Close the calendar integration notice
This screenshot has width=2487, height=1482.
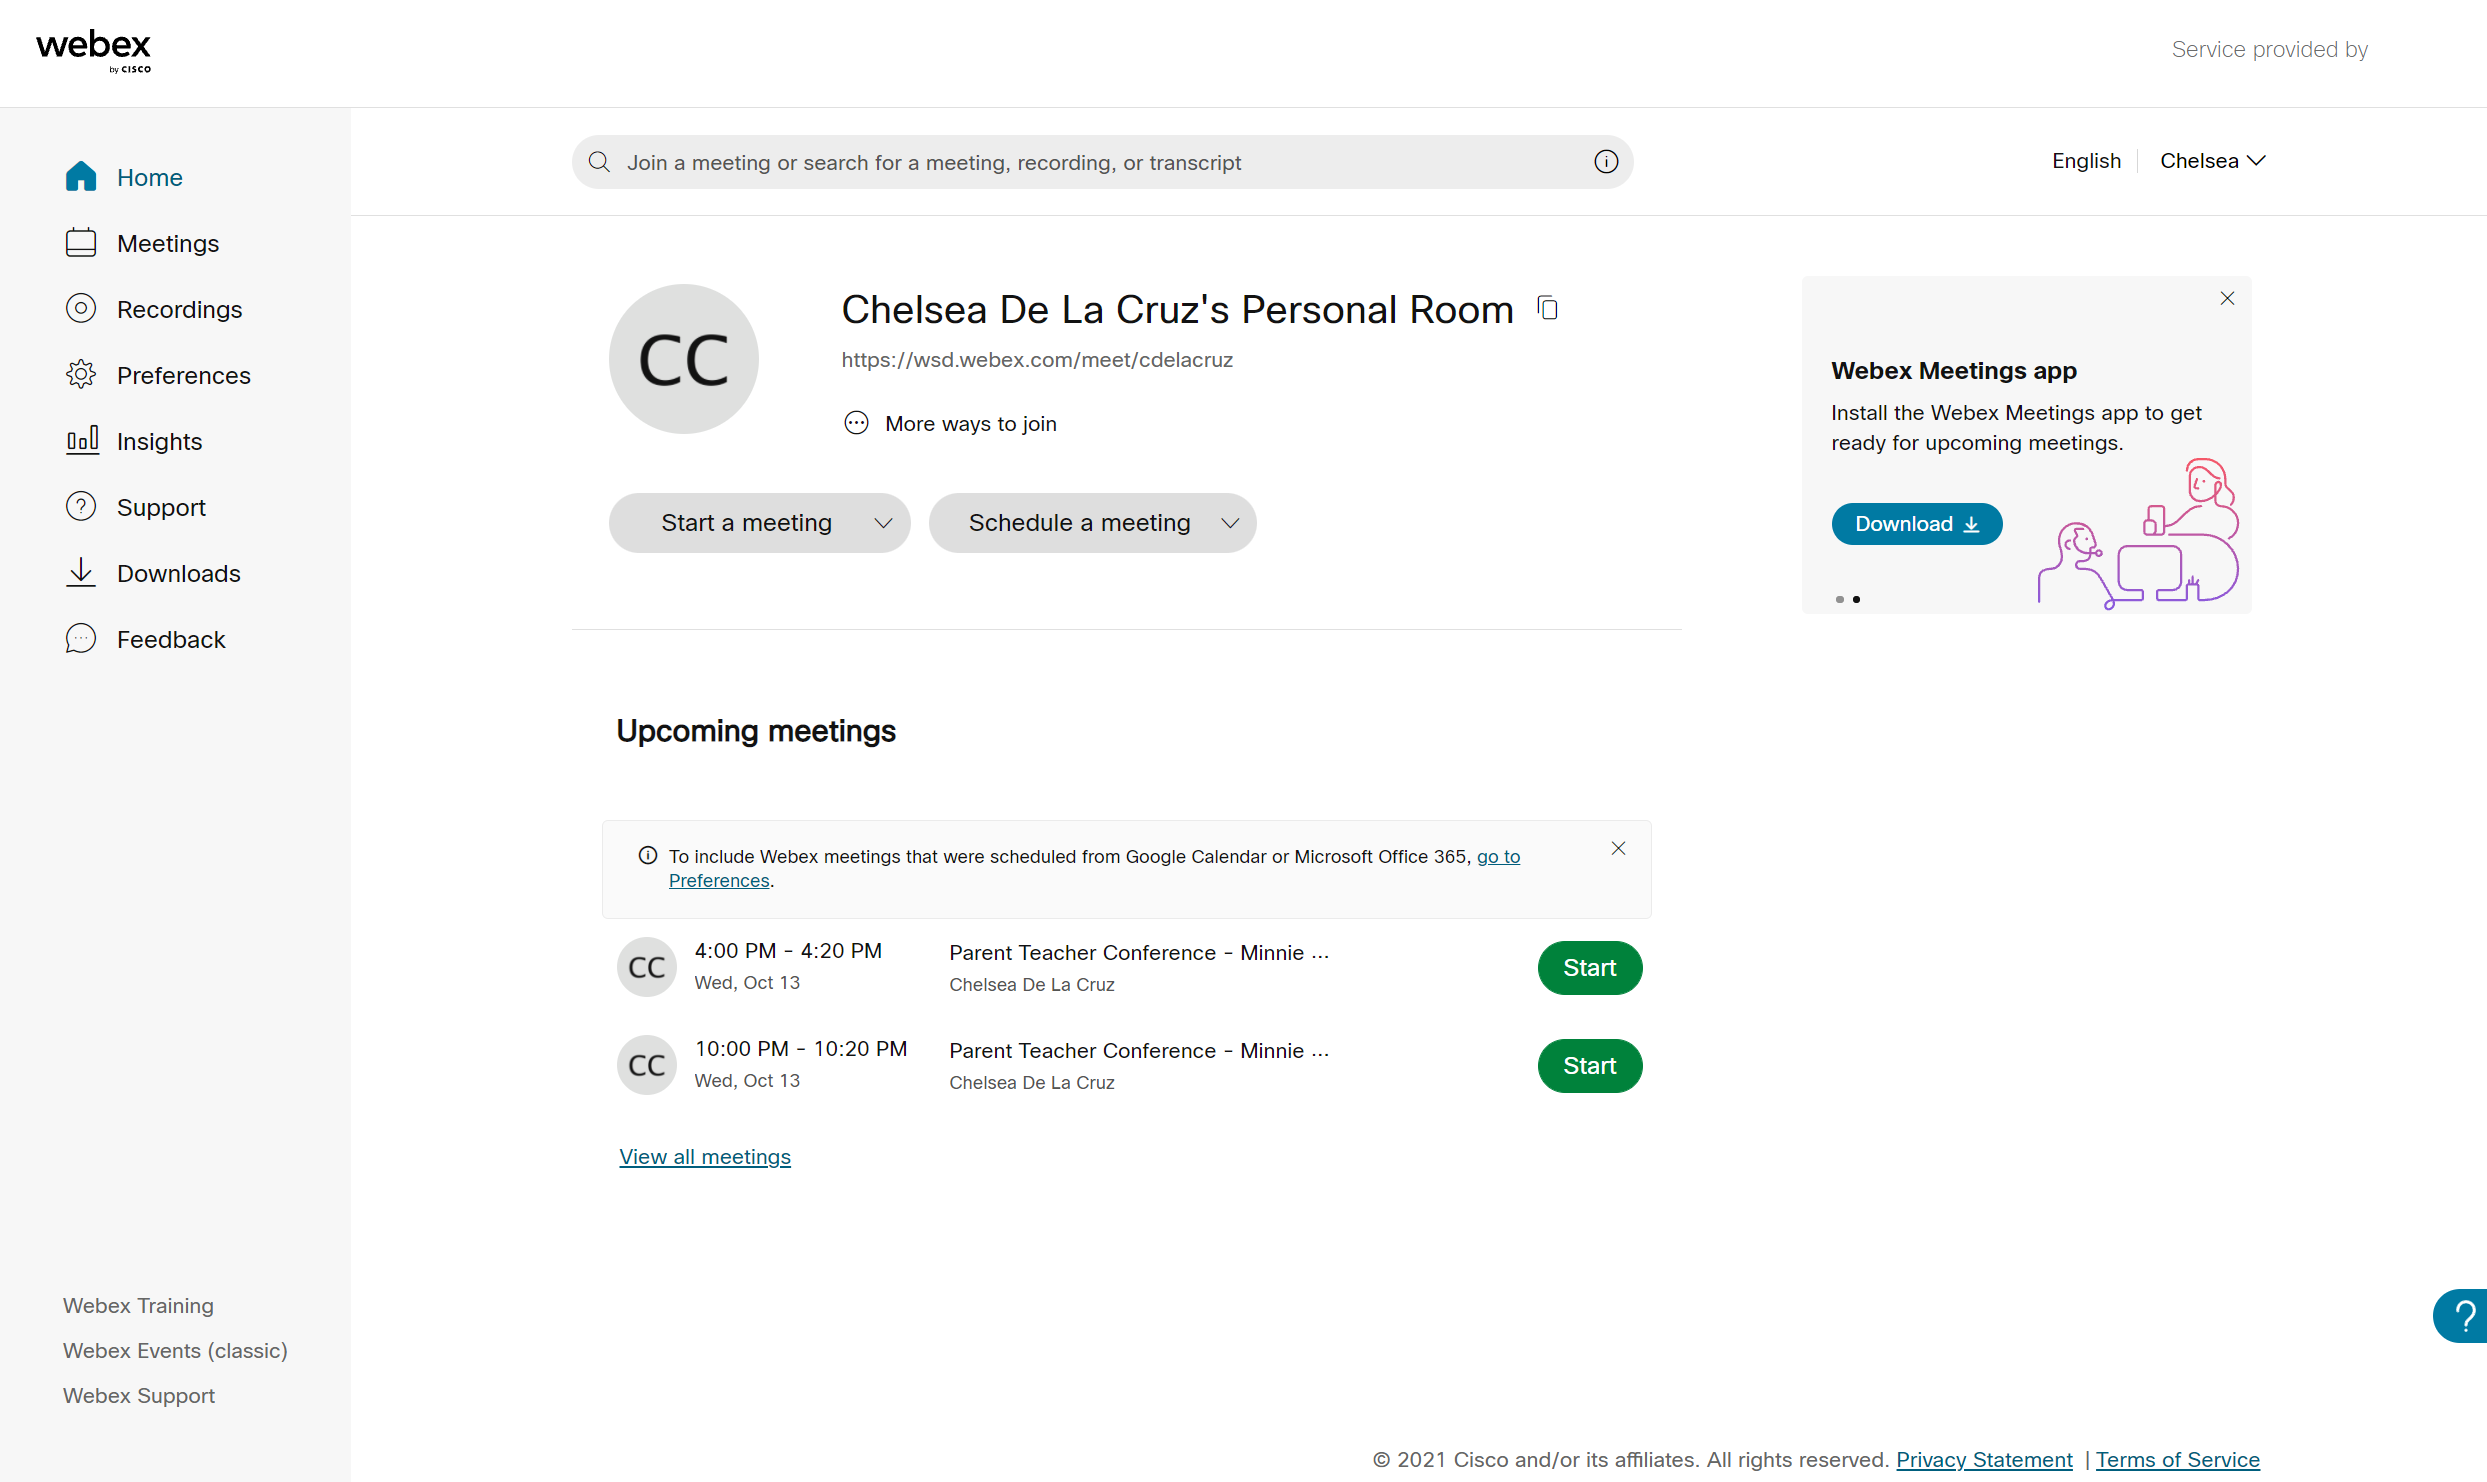1618,848
